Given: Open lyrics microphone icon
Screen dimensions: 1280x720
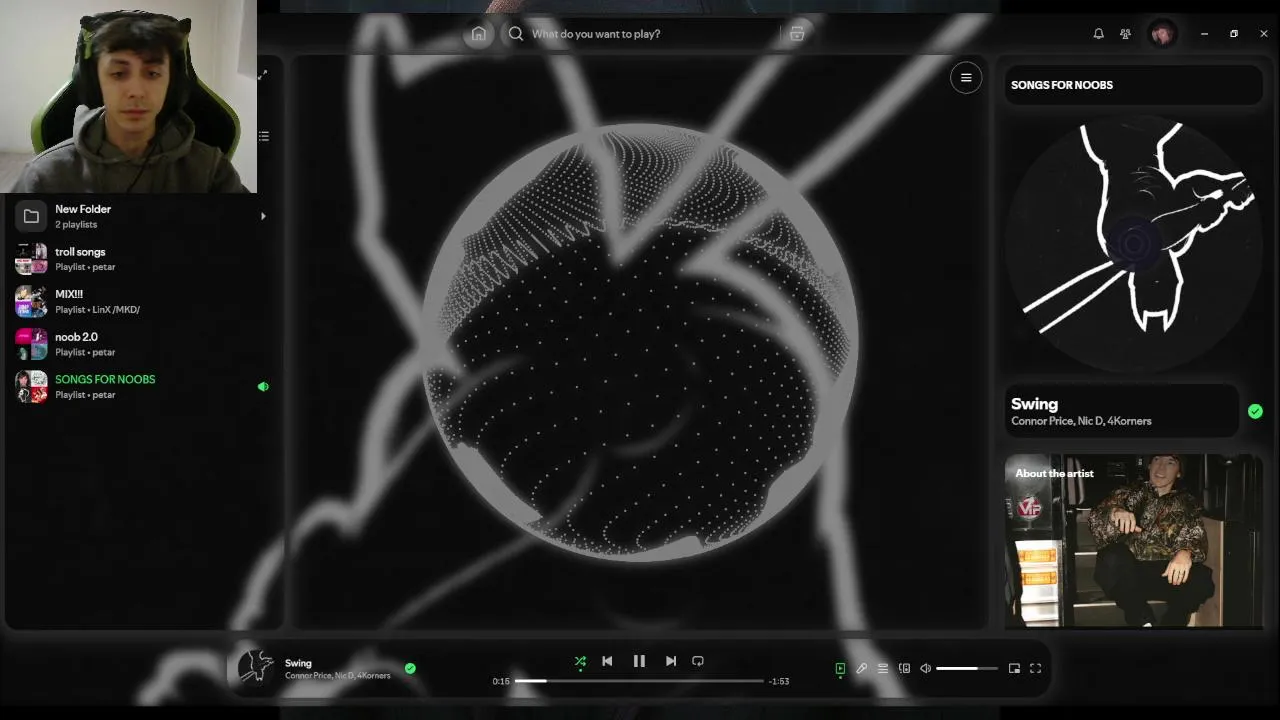Looking at the screenshot, I should coord(861,668).
